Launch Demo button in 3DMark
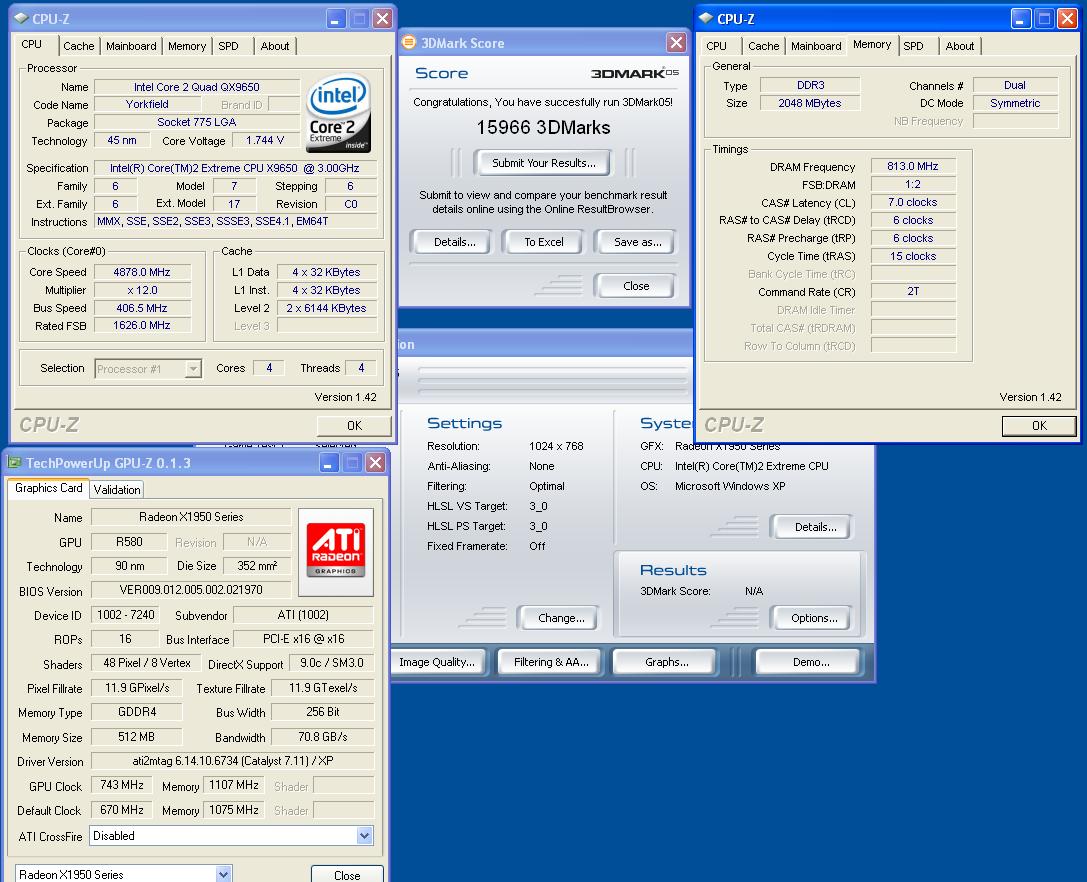The width and height of the screenshot is (1087, 882). (x=810, y=662)
